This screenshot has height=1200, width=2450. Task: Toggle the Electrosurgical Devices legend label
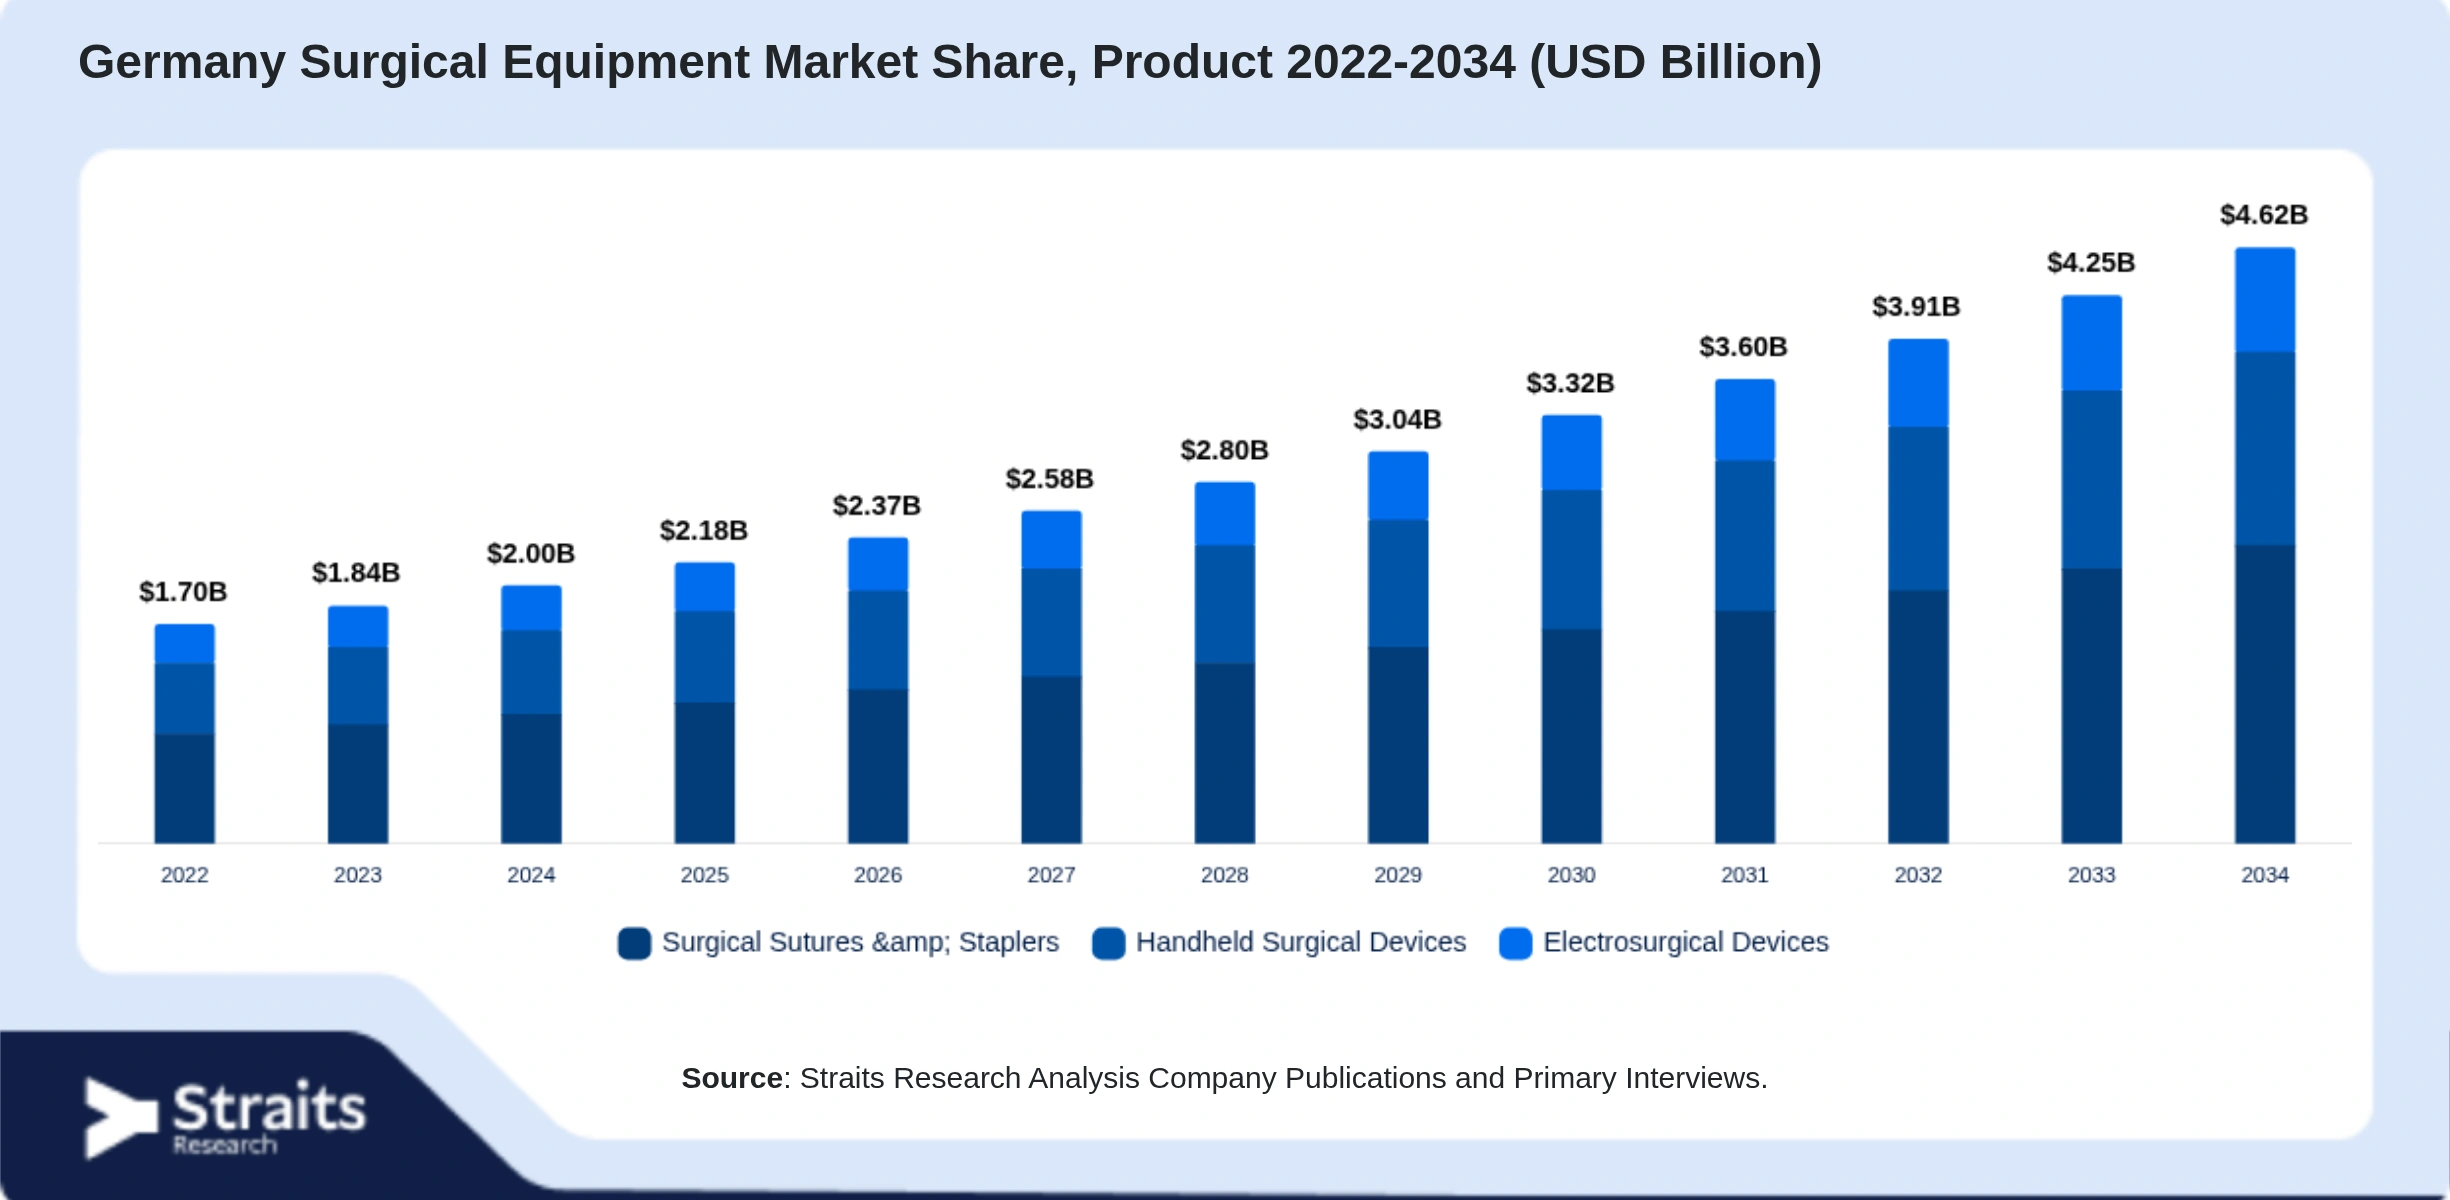[x=1686, y=942]
